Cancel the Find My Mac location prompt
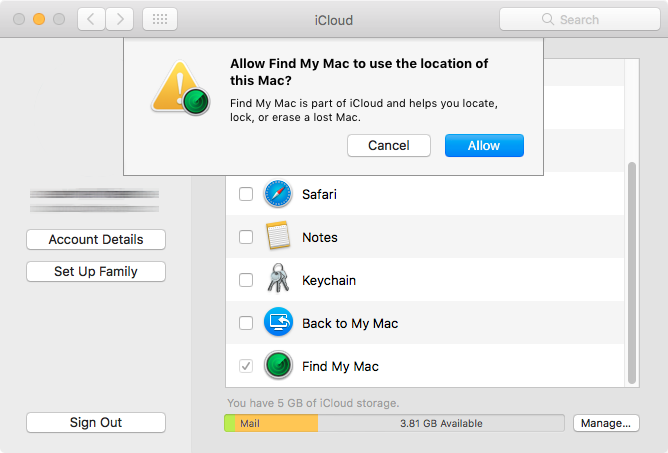The width and height of the screenshot is (668, 453). [389, 146]
